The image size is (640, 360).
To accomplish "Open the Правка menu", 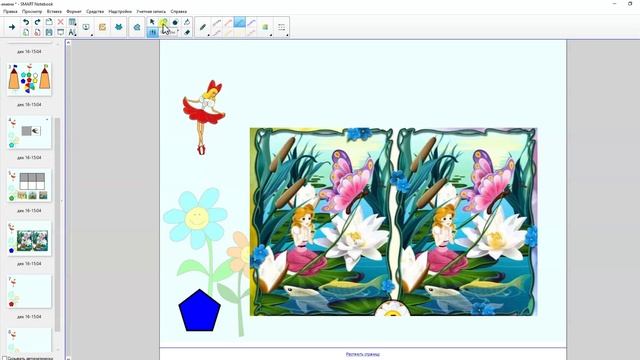I will (x=10, y=11).
